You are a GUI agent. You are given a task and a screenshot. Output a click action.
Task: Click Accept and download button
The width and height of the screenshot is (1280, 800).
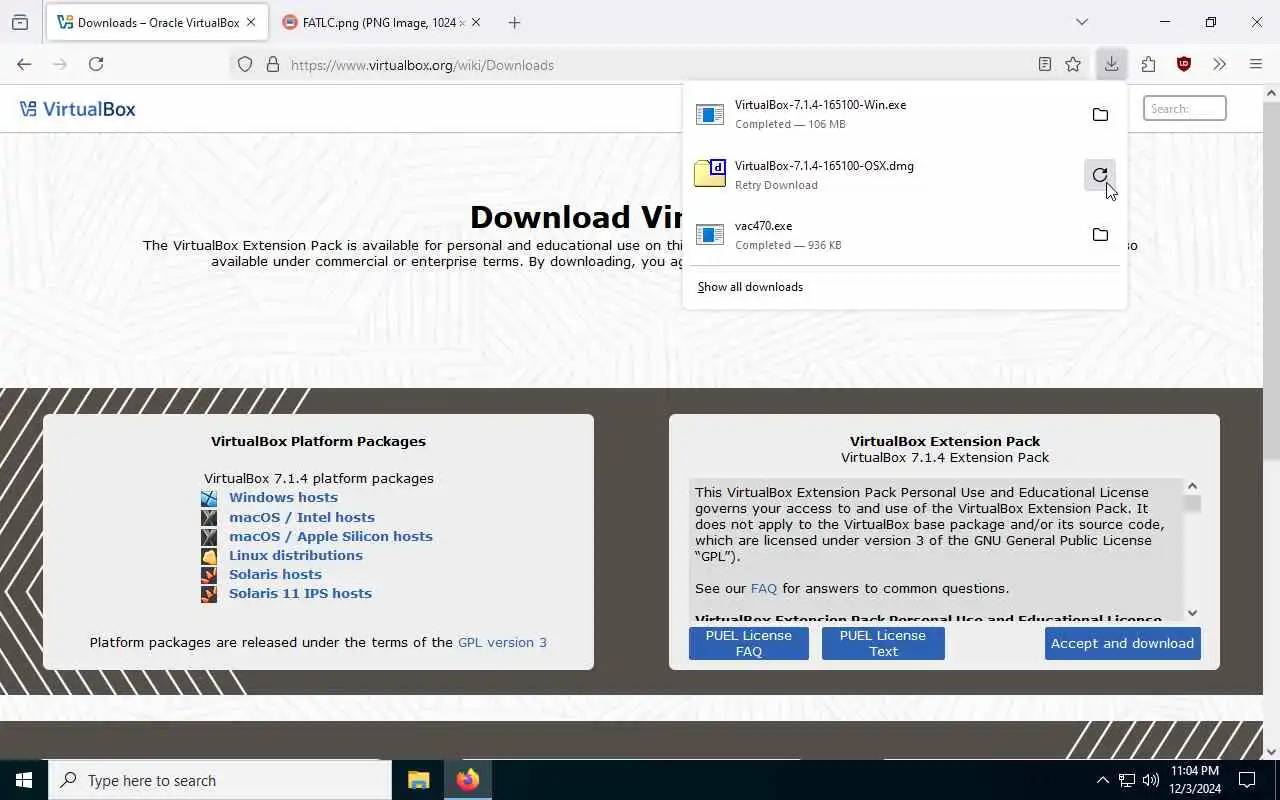1122,643
